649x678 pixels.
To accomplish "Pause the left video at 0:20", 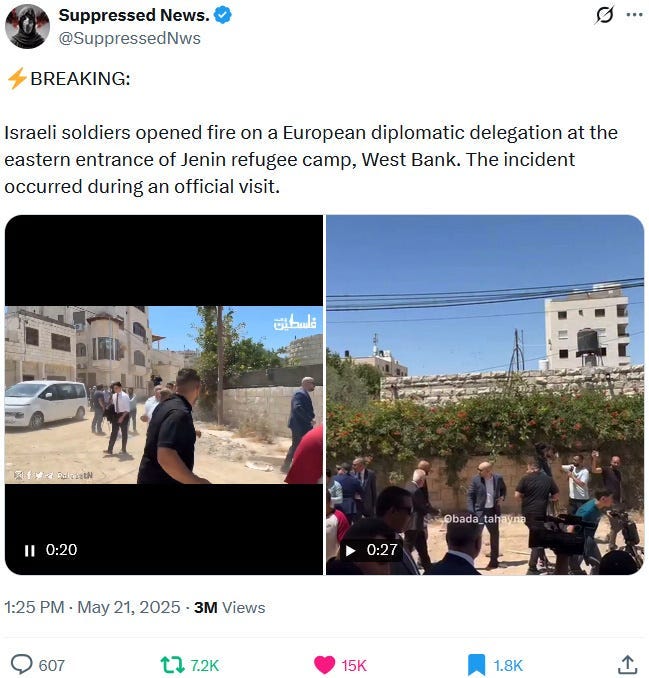I will click(x=29, y=550).
